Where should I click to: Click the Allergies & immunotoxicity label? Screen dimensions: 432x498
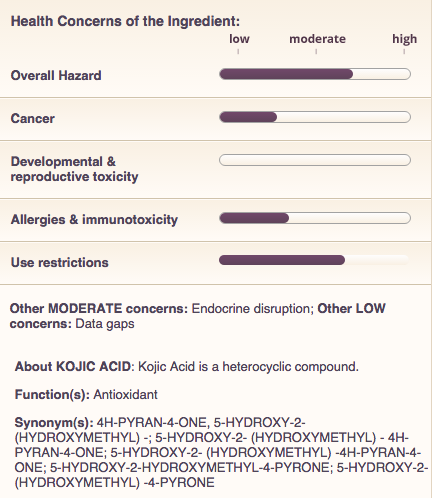pos(94,219)
